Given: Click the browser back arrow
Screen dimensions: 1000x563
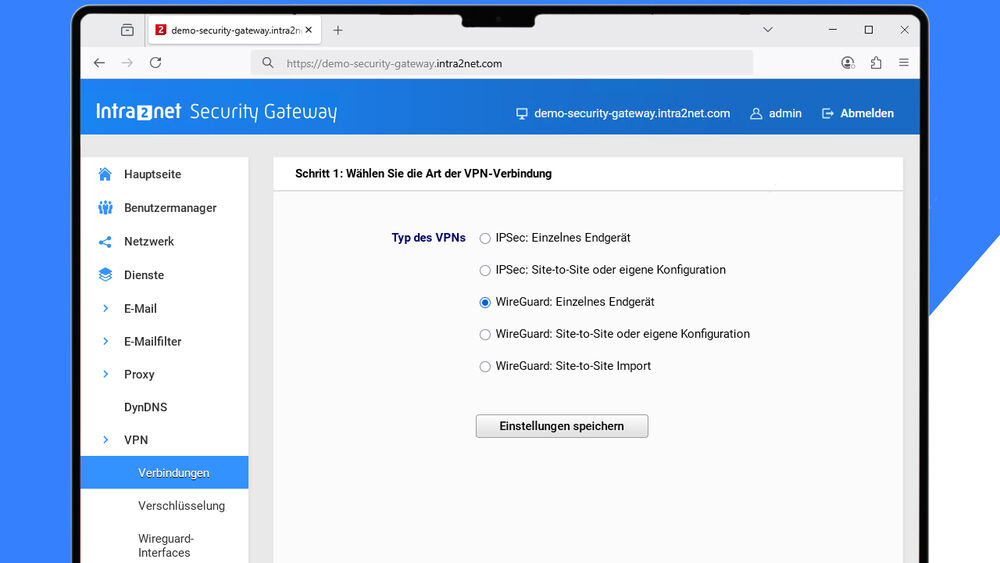Looking at the screenshot, I should coord(99,63).
